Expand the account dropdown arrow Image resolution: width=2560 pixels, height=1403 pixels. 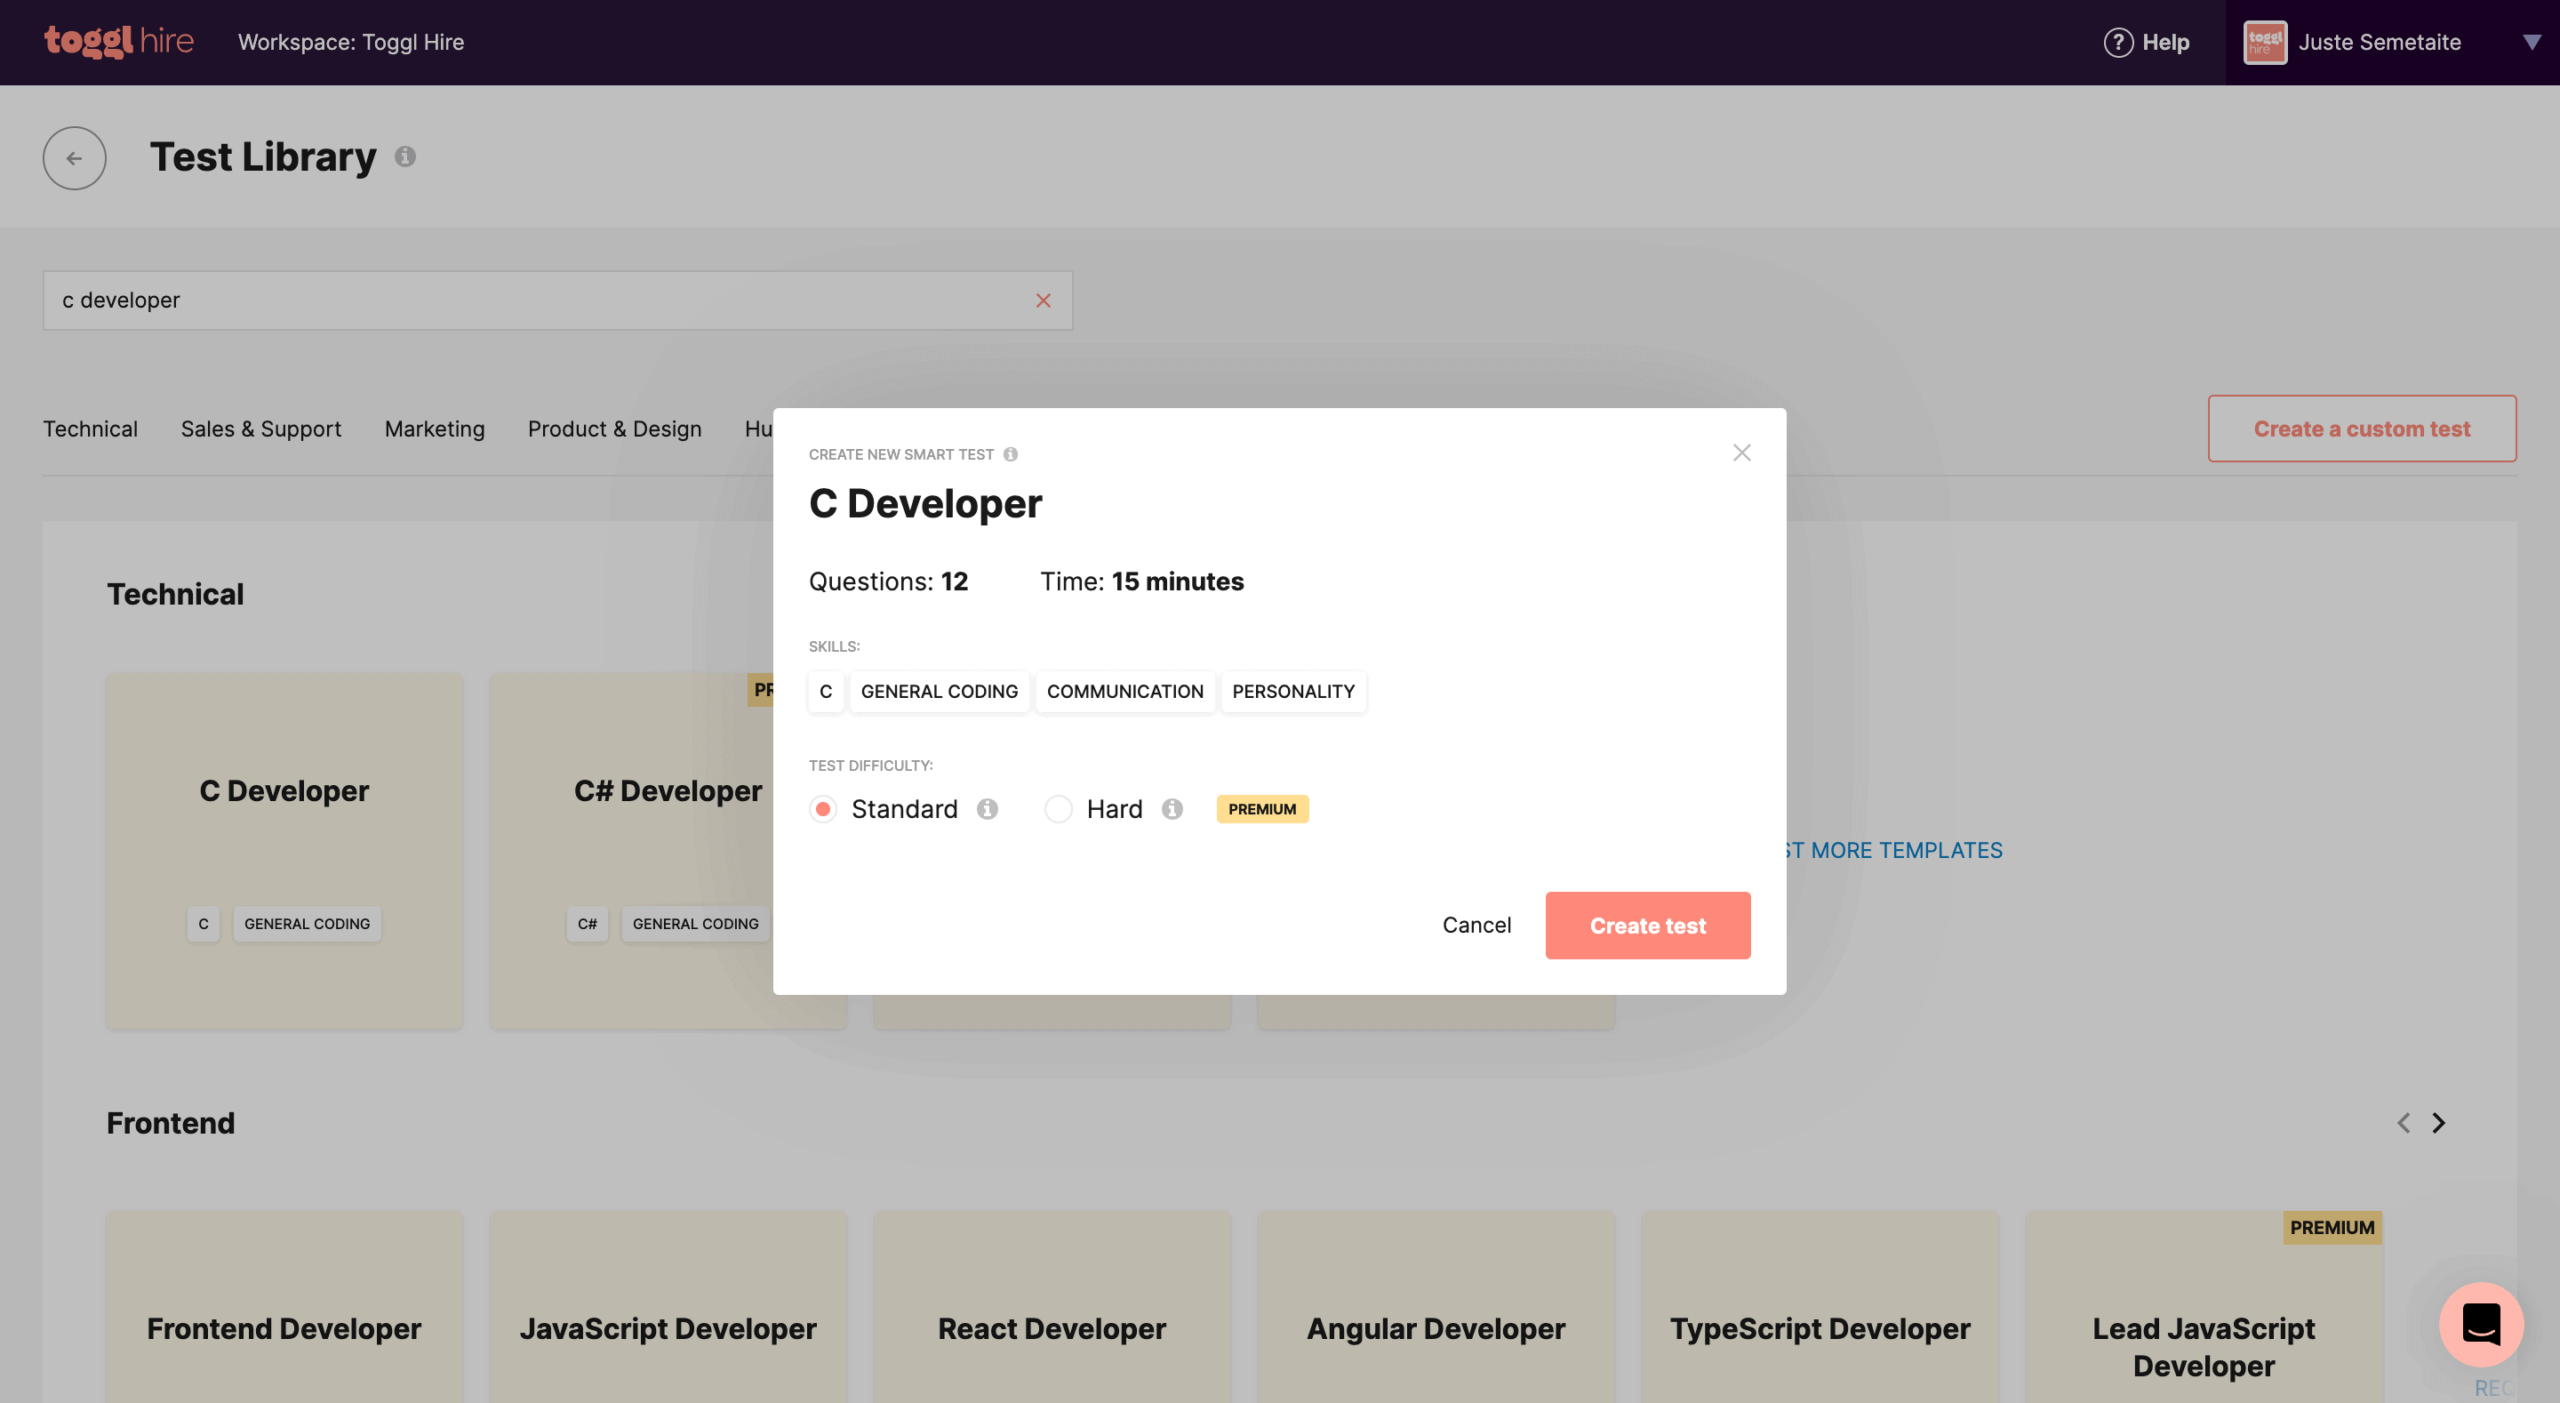tap(2532, 42)
